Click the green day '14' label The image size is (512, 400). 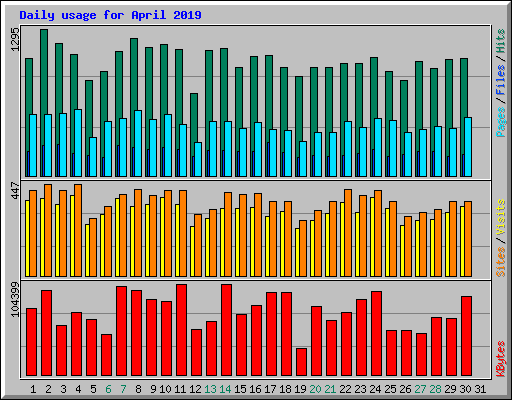tap(225, 389)
